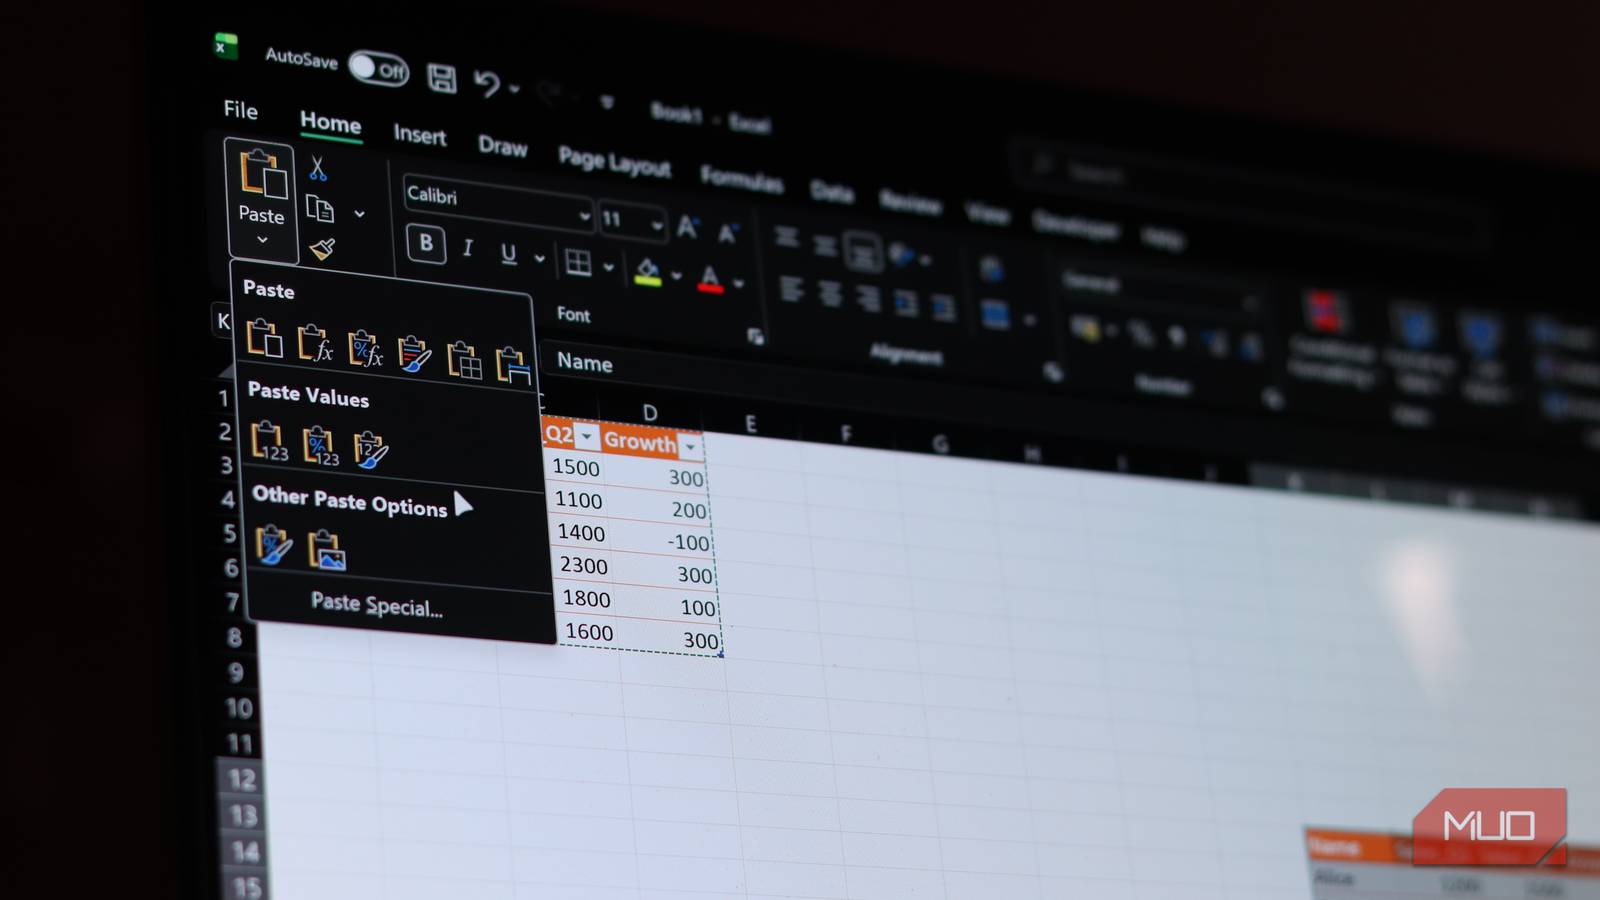Open the Formulas tab
Screen dimensions: 1600x900
tap(741, 178)
